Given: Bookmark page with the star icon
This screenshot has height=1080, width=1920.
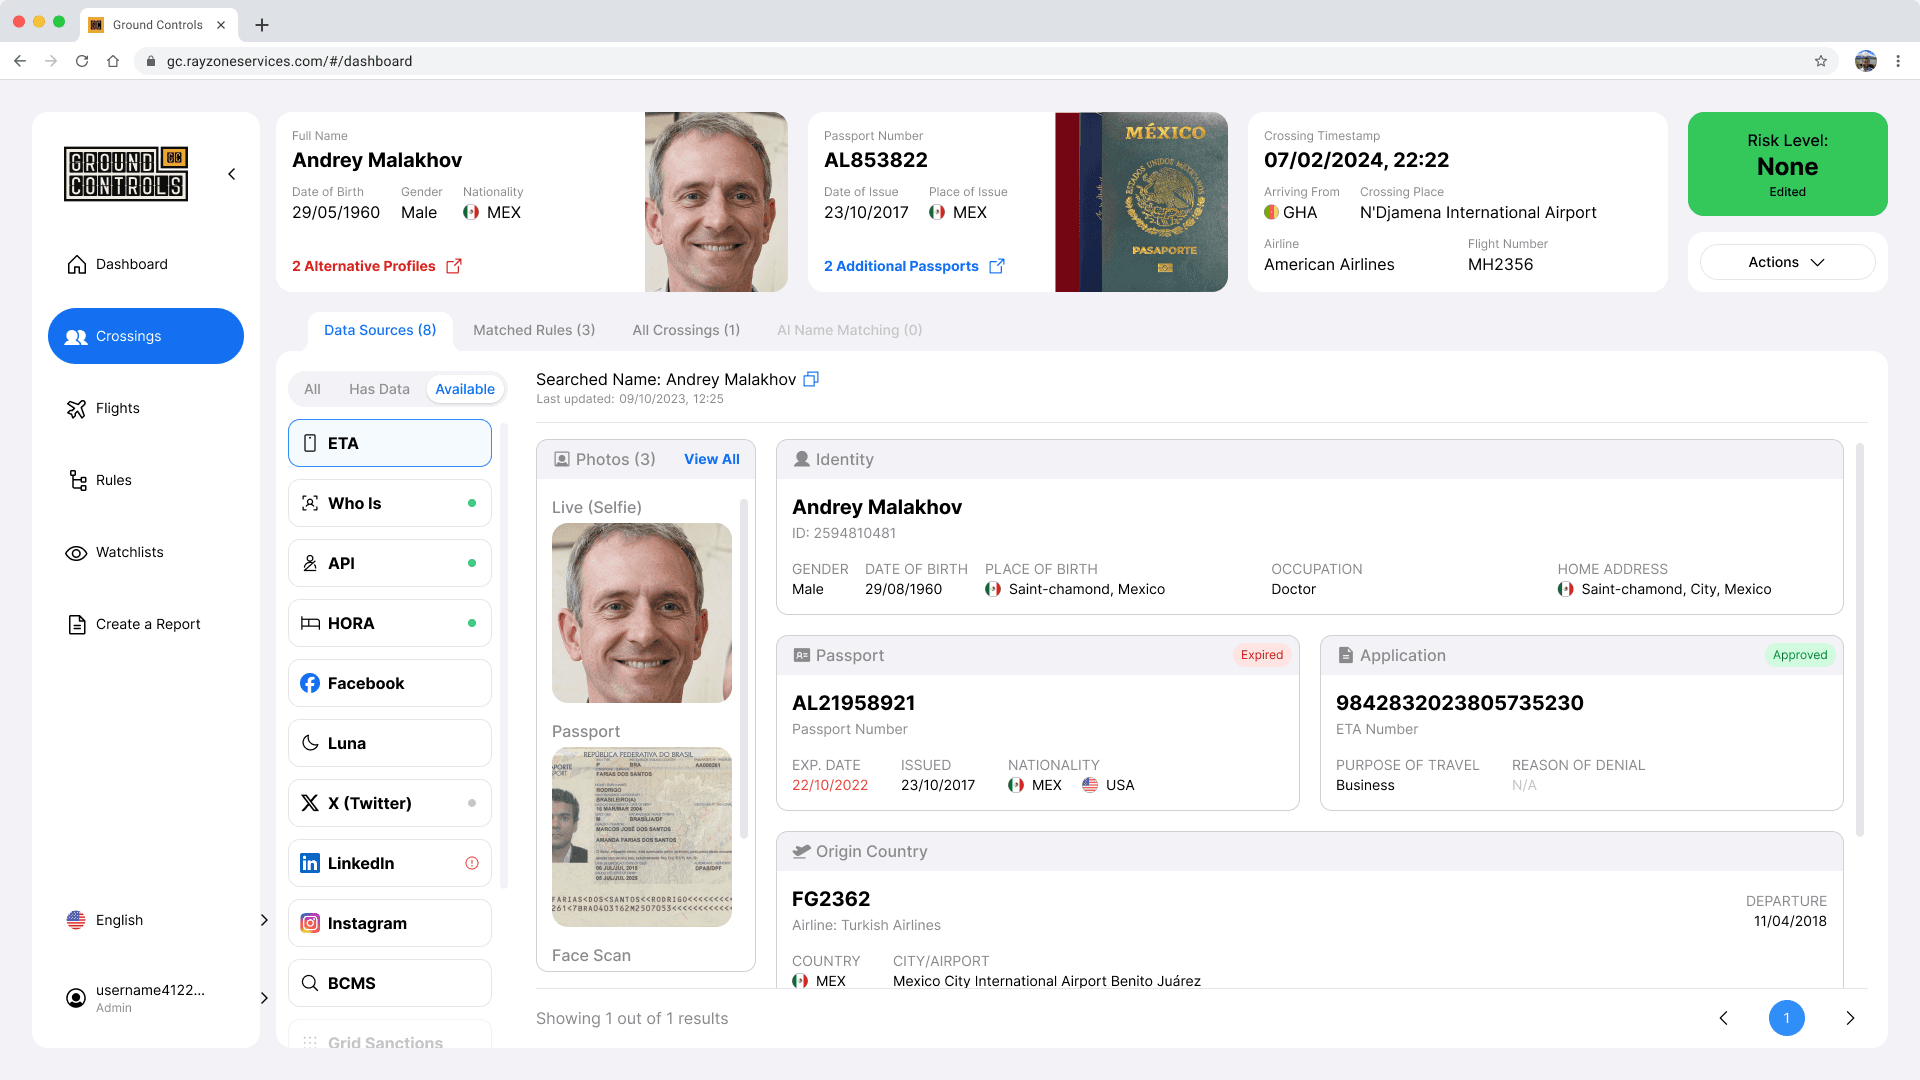Looking at the screenshot, I should tap(1821, 61).
